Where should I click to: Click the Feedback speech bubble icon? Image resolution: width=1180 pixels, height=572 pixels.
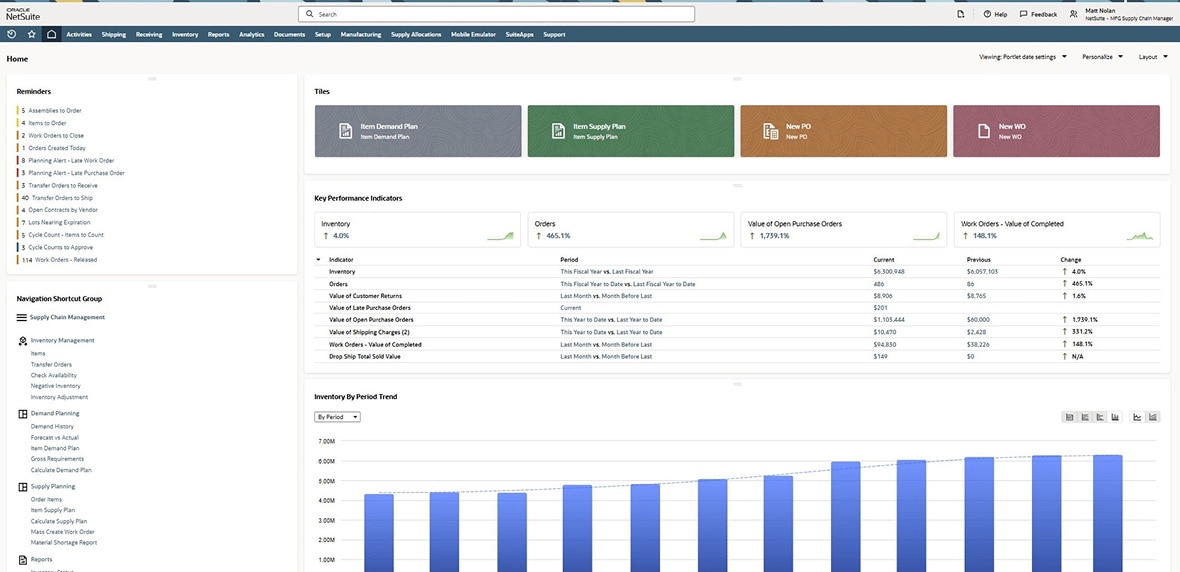click(x=1023, y=14)
